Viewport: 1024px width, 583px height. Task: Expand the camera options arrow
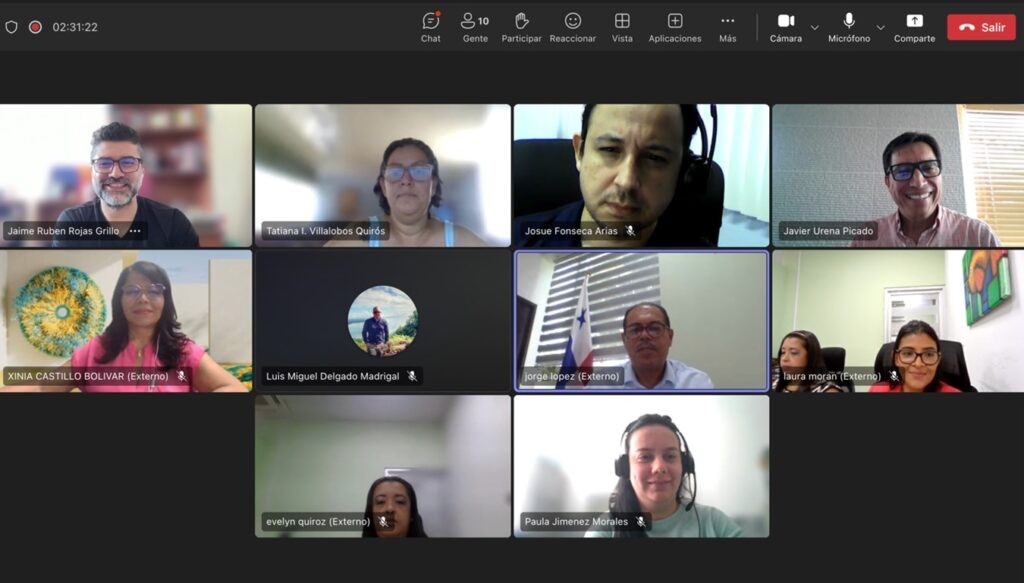pyautogui.click(x=814, y=27)
